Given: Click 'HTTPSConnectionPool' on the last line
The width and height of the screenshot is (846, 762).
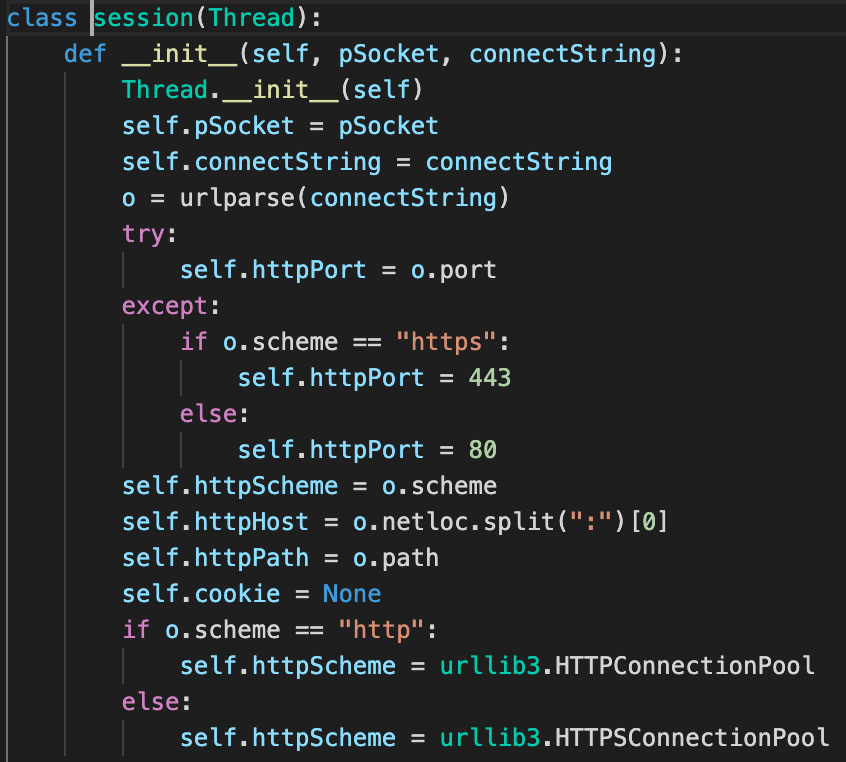Looking at the screenshot, I should click(692, 738).
